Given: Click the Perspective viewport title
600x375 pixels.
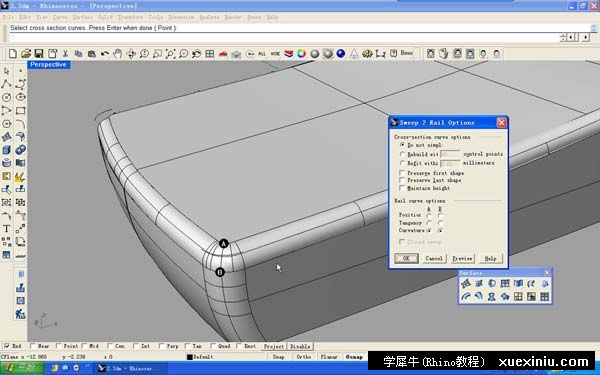Looking at the screenshot, I should [48, 65].
